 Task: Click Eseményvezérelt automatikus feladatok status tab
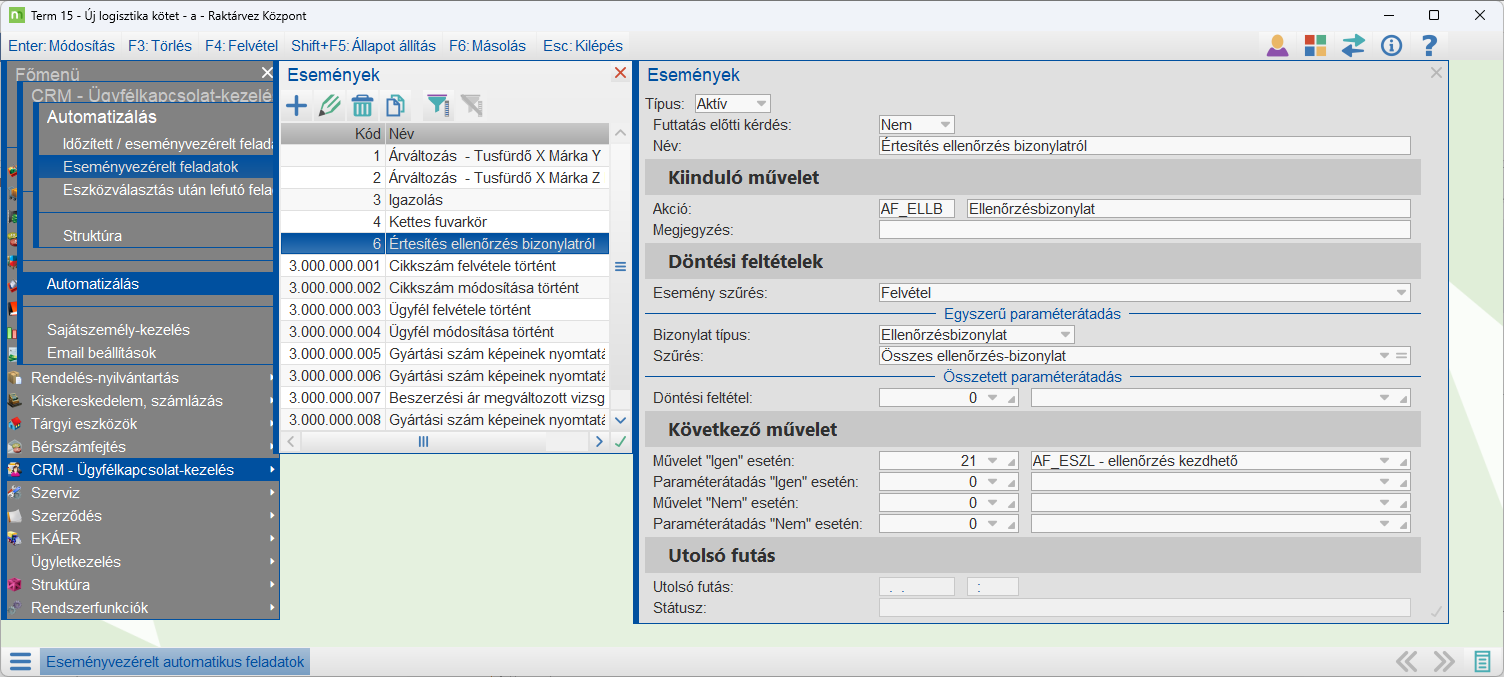pos(175,662)
